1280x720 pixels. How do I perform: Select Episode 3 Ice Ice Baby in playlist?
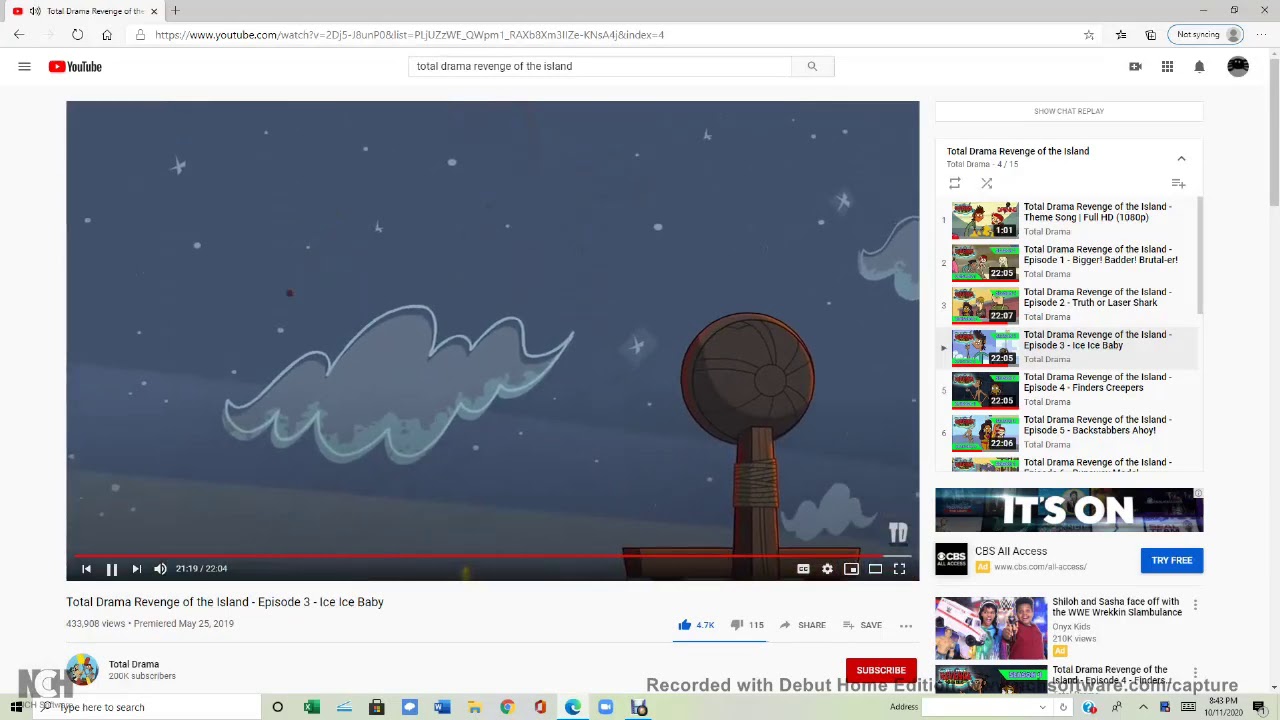pyautogui.click(x=1067, y=347)
